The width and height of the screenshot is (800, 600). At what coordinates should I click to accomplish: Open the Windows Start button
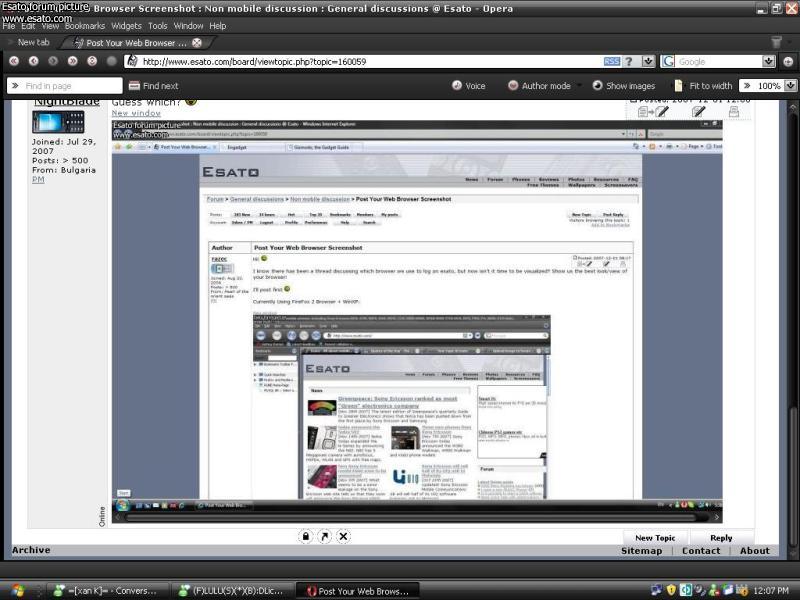[18, 591]
